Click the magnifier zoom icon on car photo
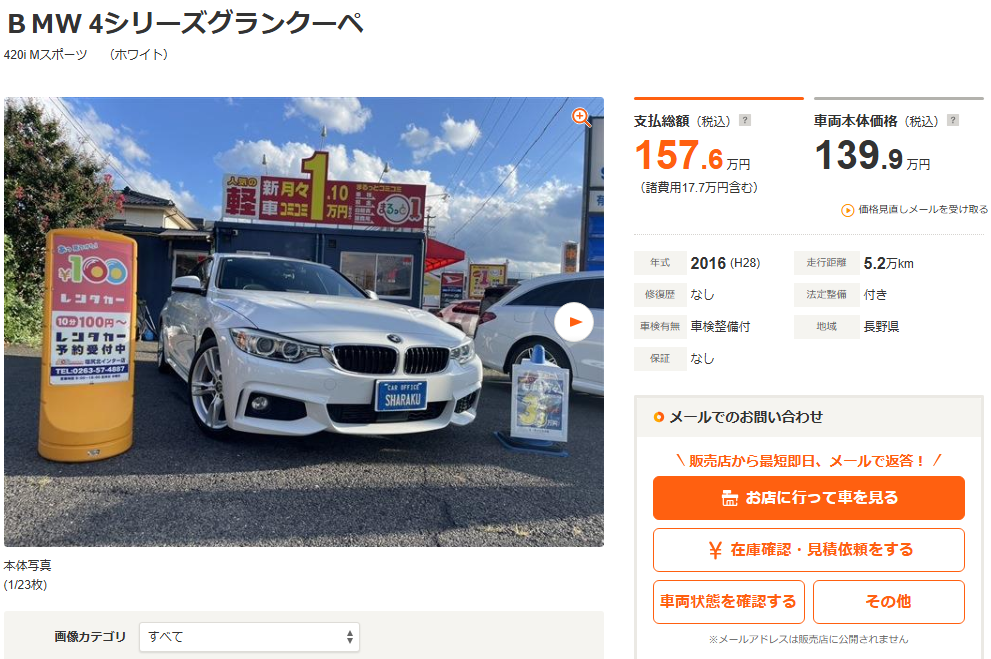Image resolution: width=991 pixels, height=659 pixels. coord(581,117)
